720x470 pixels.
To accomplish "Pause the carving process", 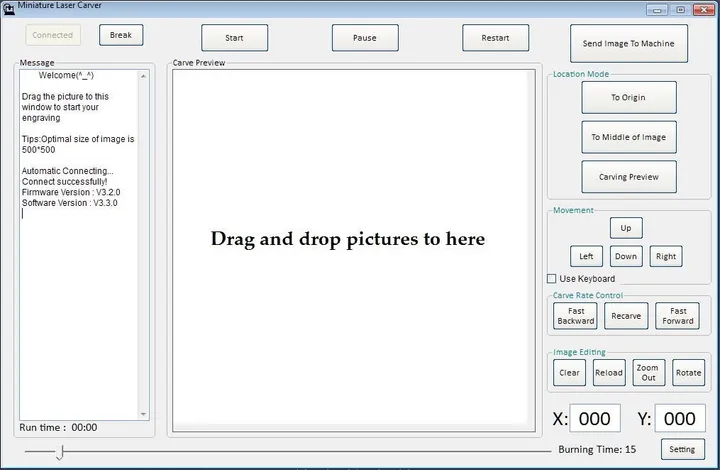I will pos(365,38).
